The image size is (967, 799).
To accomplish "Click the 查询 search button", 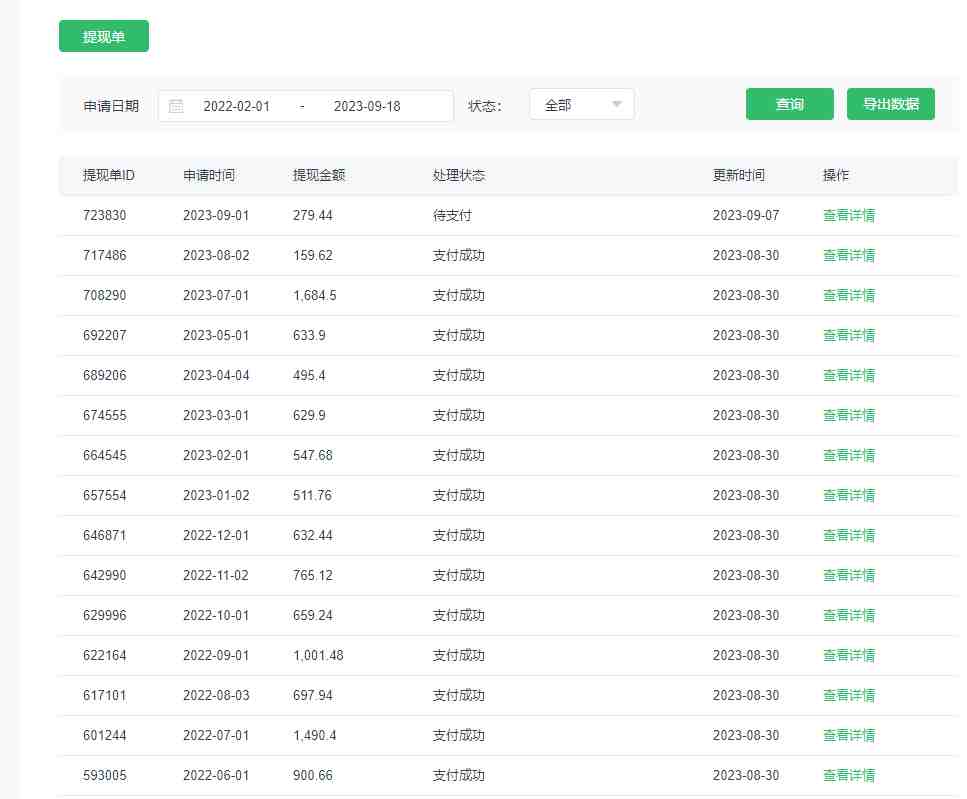I will (789, 104).
